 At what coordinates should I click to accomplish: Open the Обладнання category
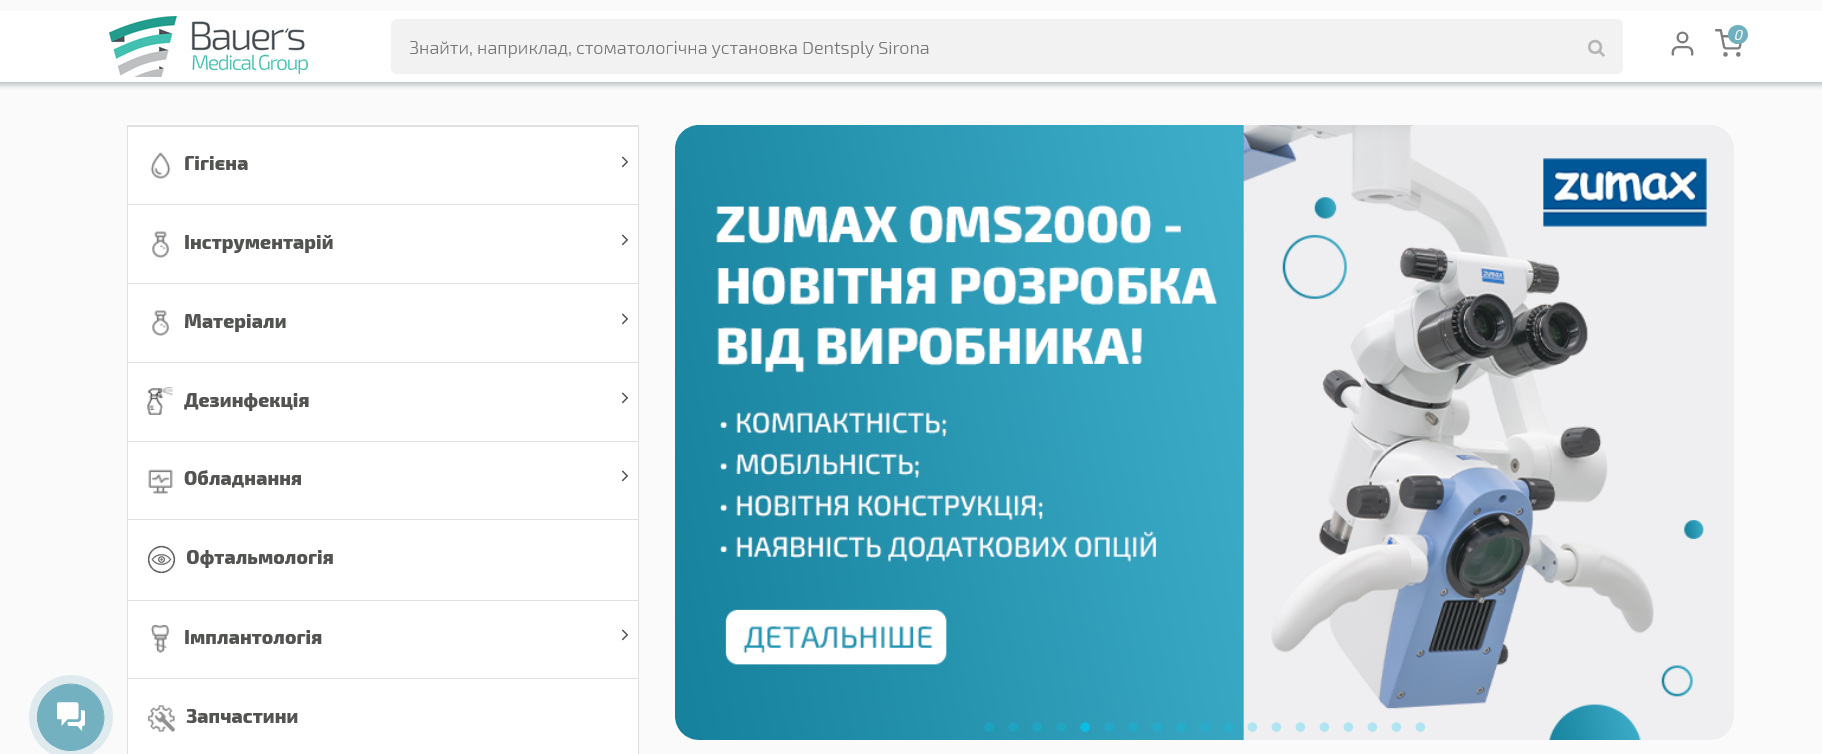point(243,479)
